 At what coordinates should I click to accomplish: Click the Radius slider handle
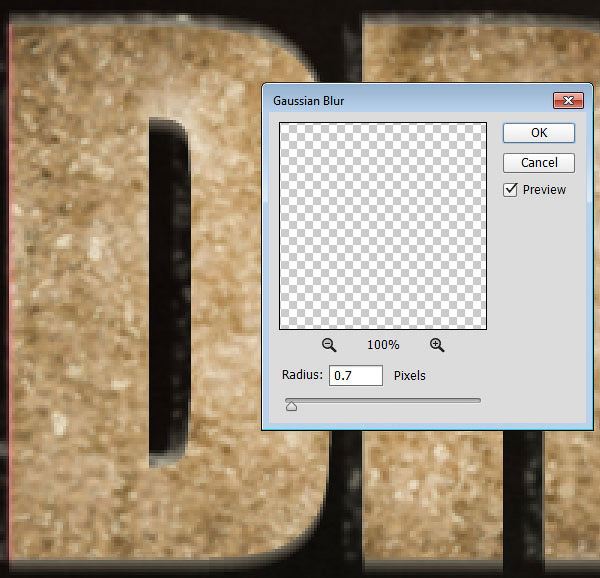point(291,406)
